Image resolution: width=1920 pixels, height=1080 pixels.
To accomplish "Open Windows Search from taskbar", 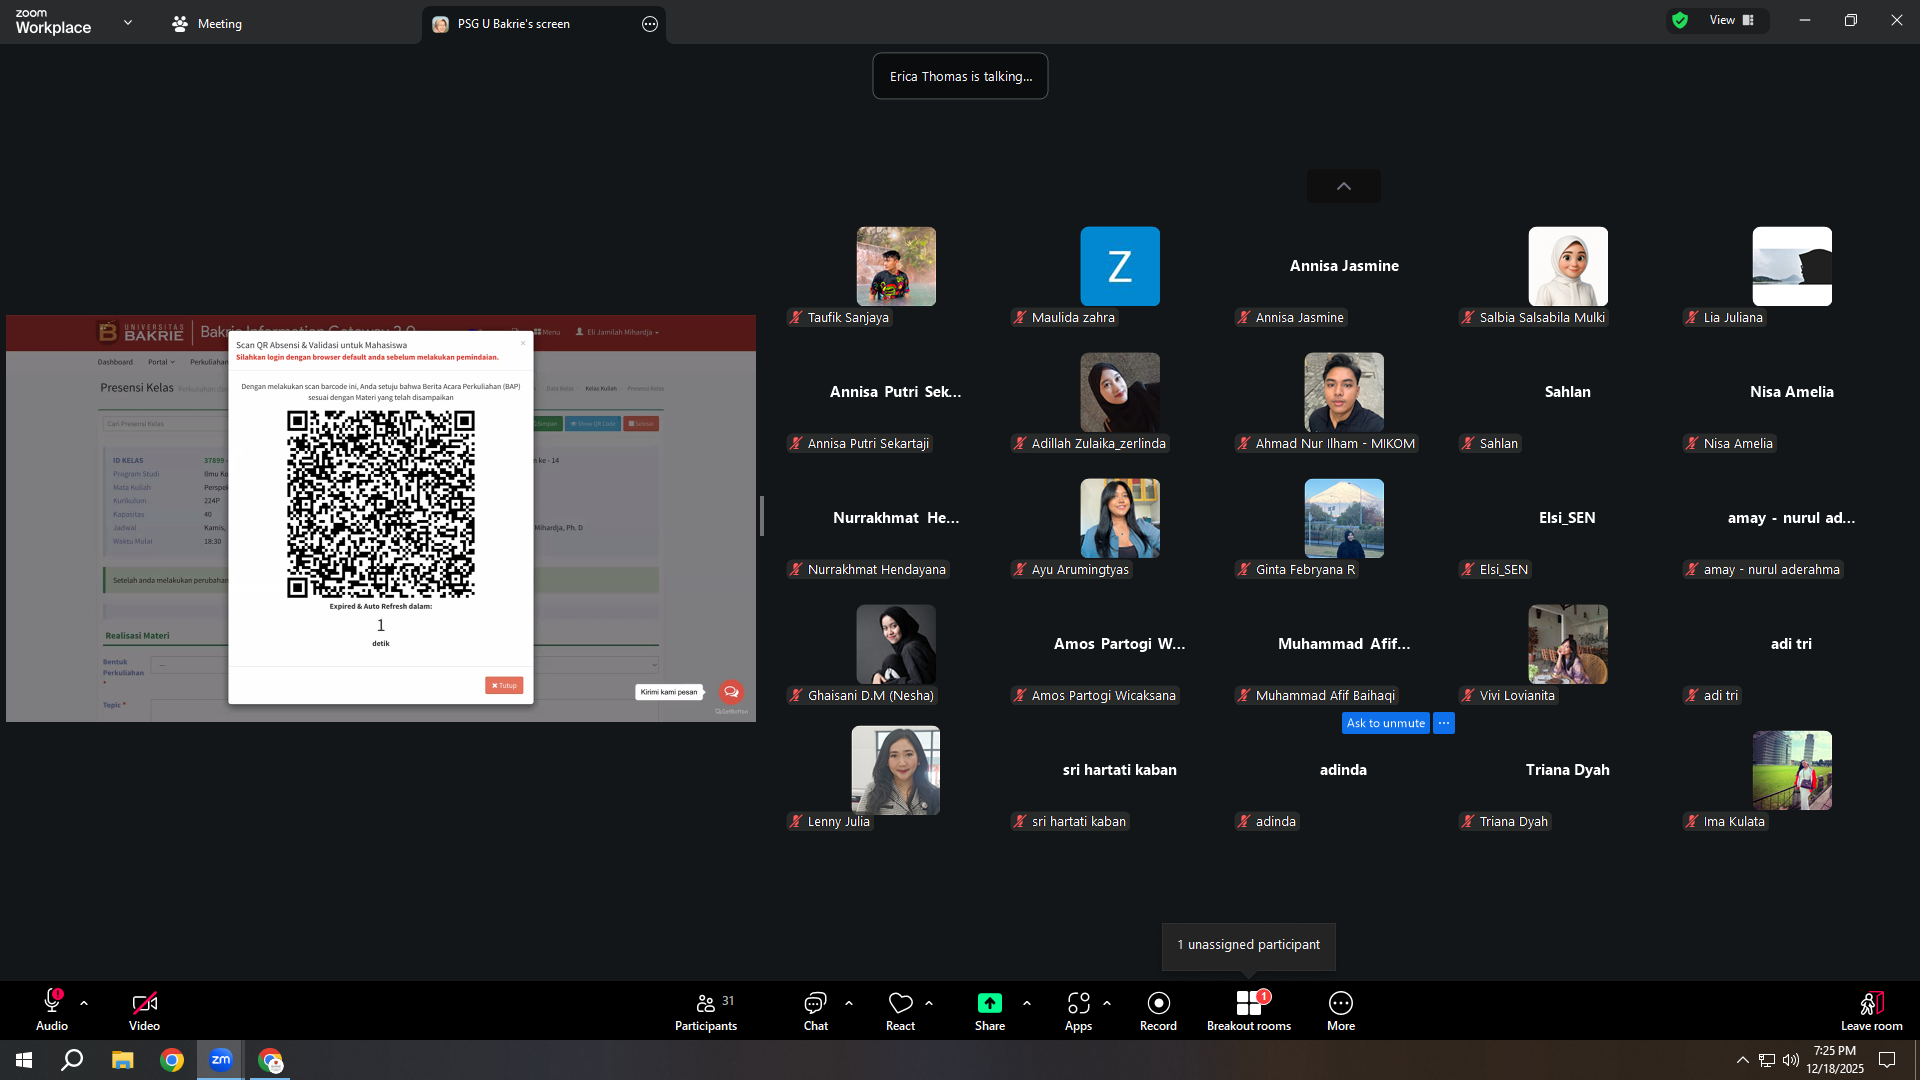I will pyautogui.click(x=72, y=1060).
